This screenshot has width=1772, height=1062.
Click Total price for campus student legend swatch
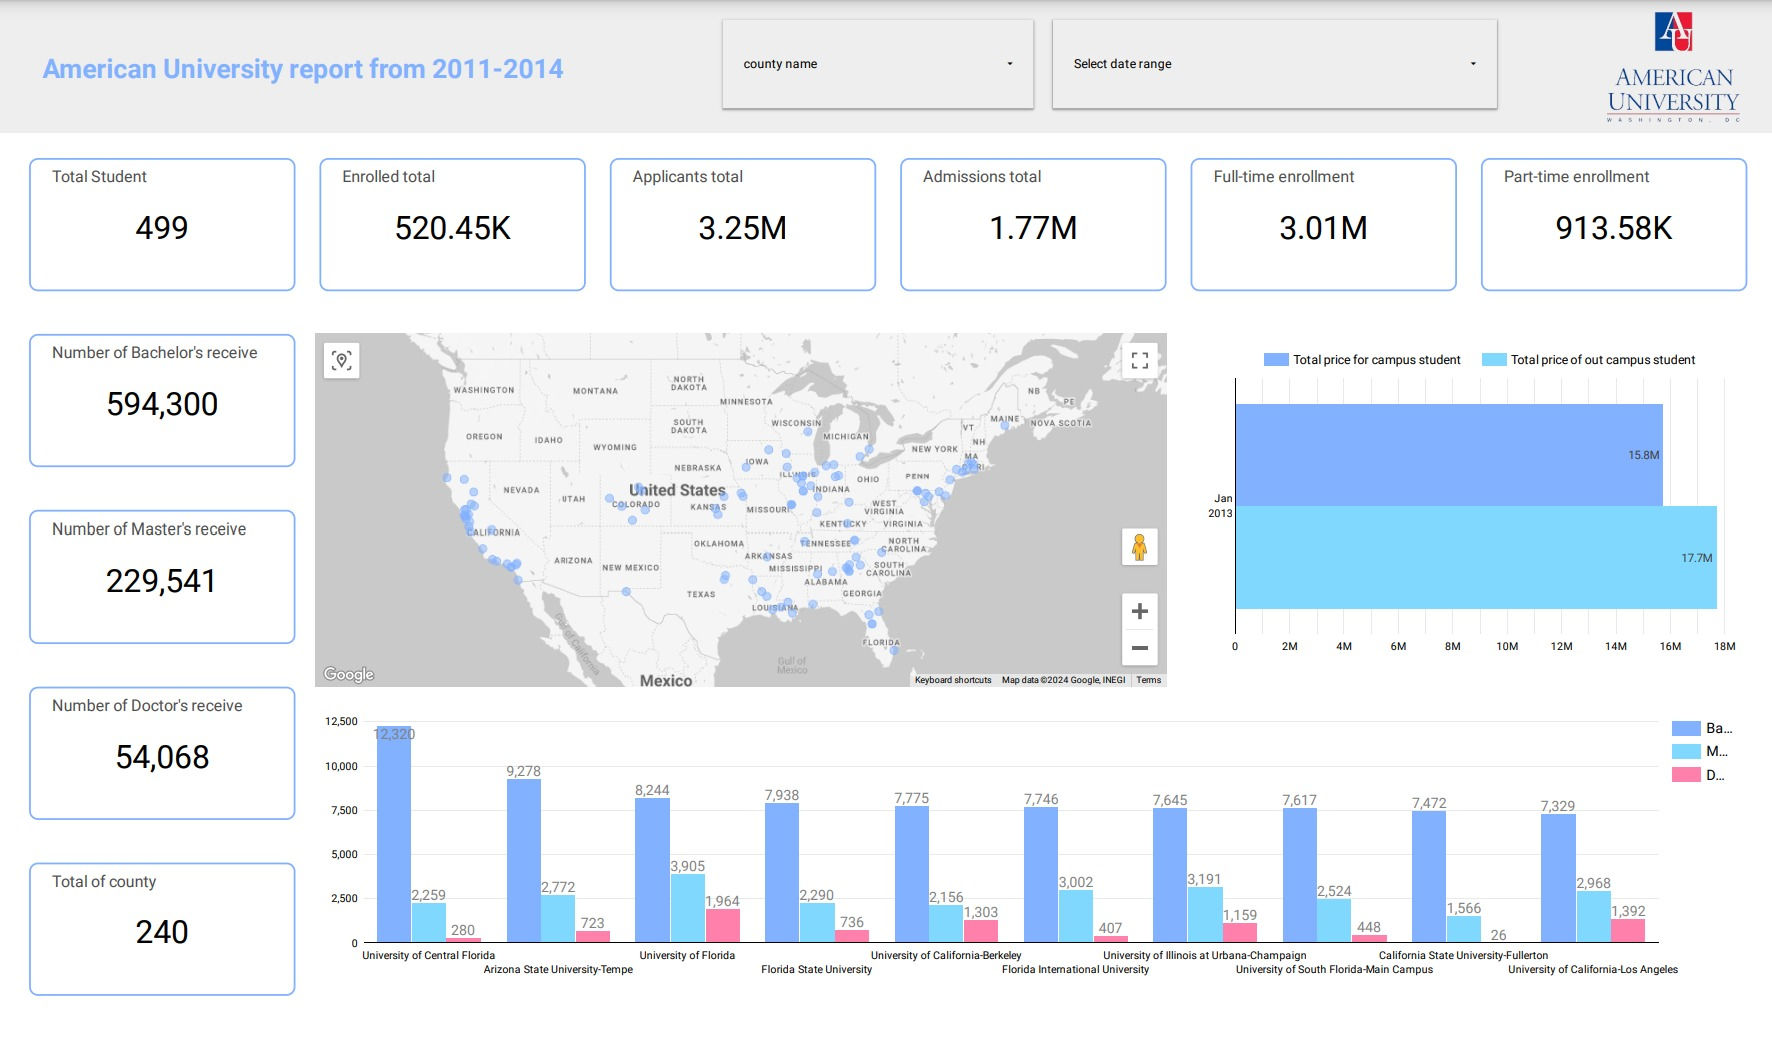point(1276,360)
